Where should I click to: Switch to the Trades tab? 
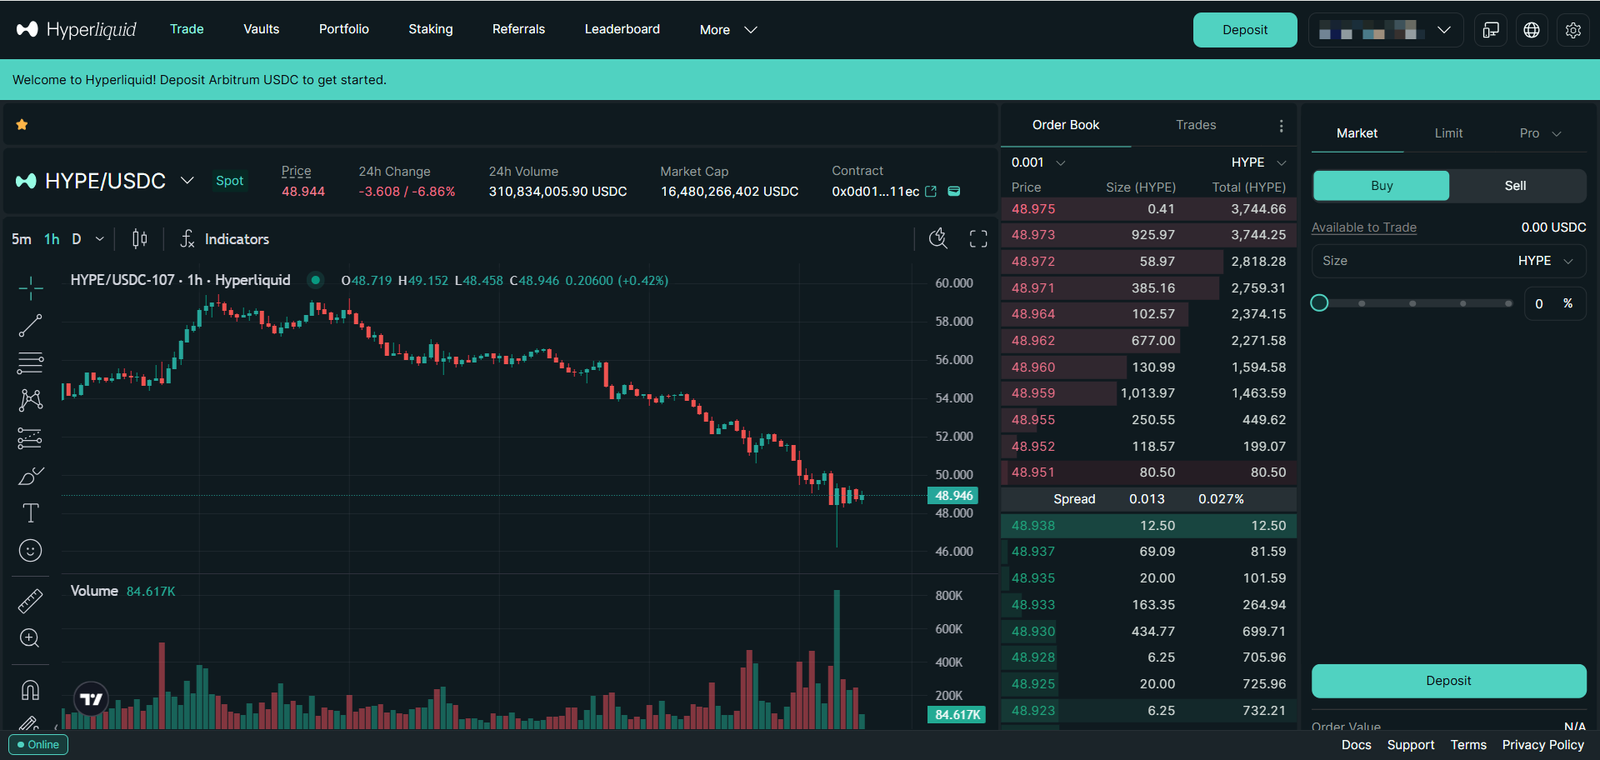tap(1195, 125)
